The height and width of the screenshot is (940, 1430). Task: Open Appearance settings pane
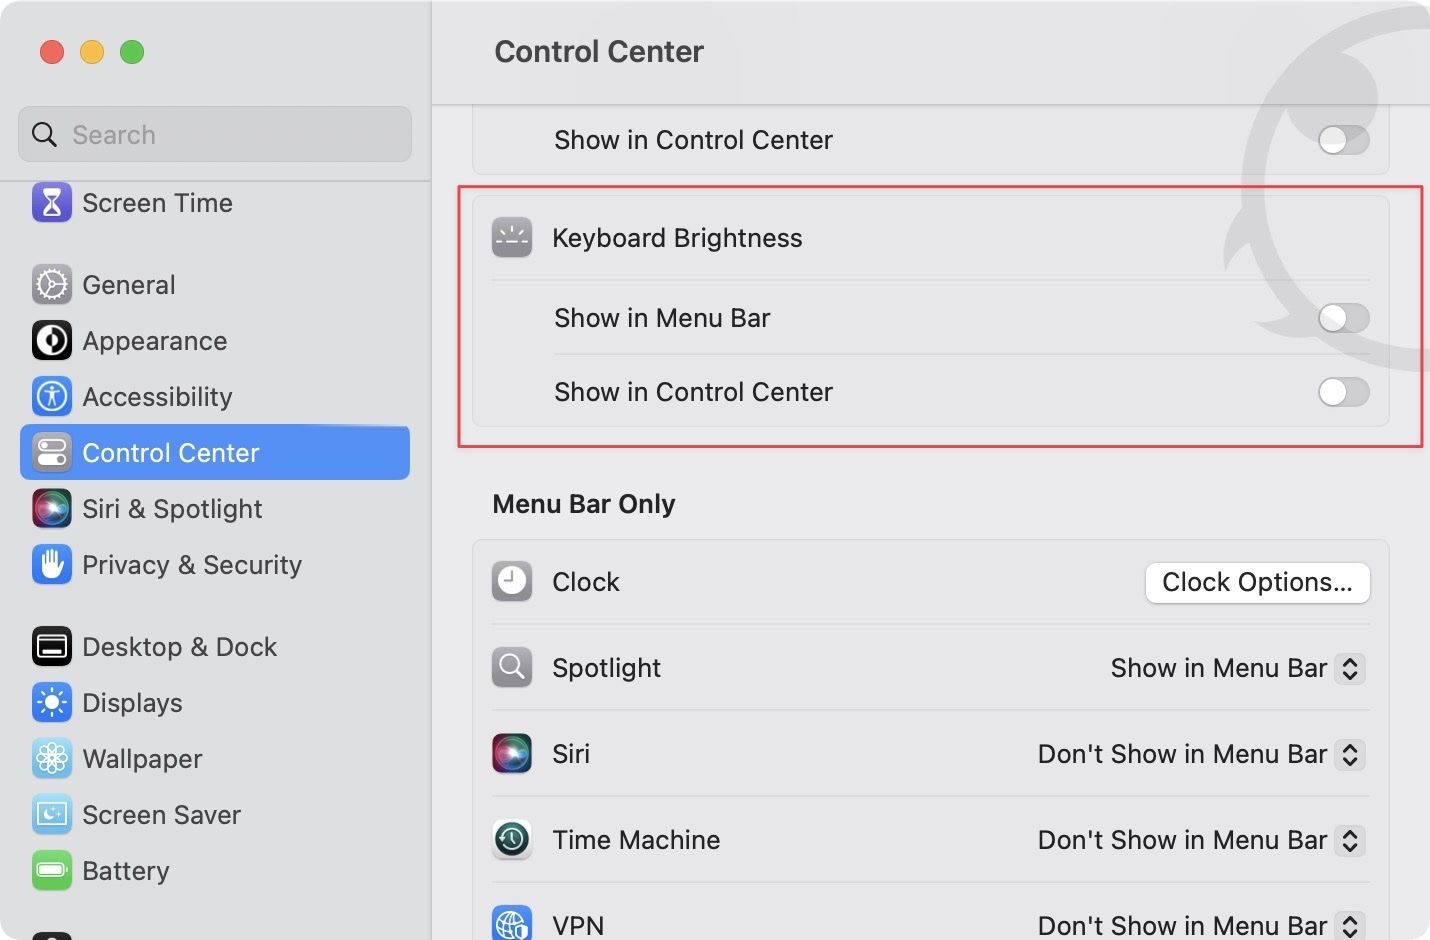point(215,341)
